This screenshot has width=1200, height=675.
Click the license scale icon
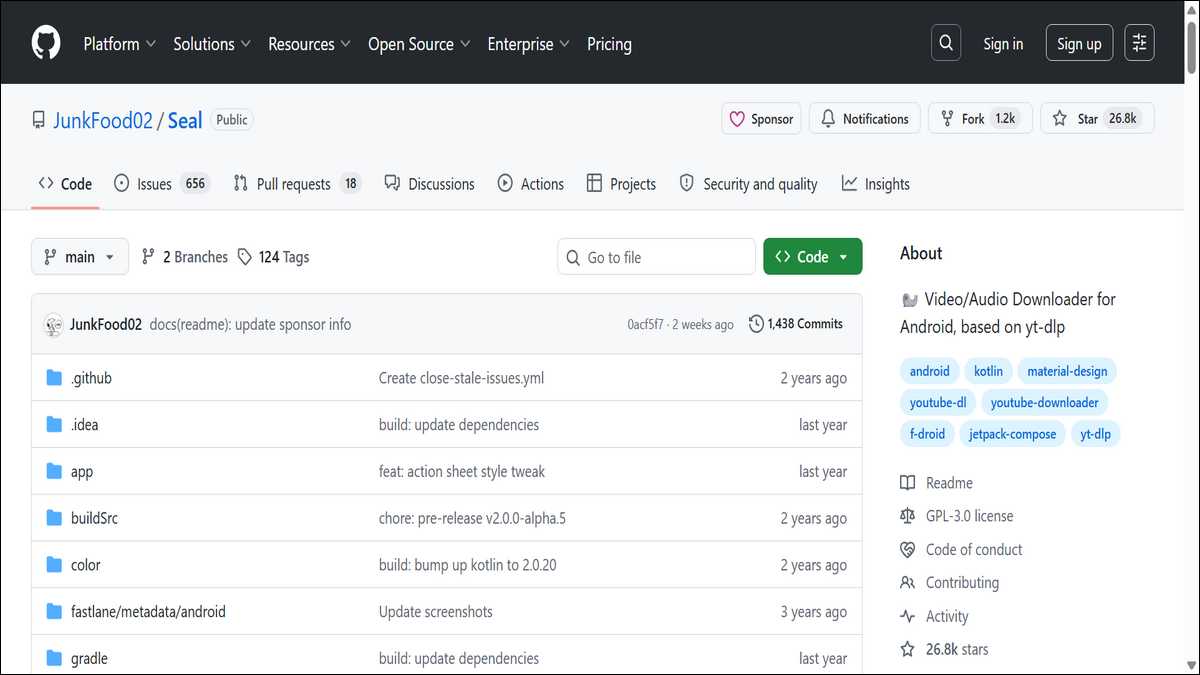[x=907, y=516]
